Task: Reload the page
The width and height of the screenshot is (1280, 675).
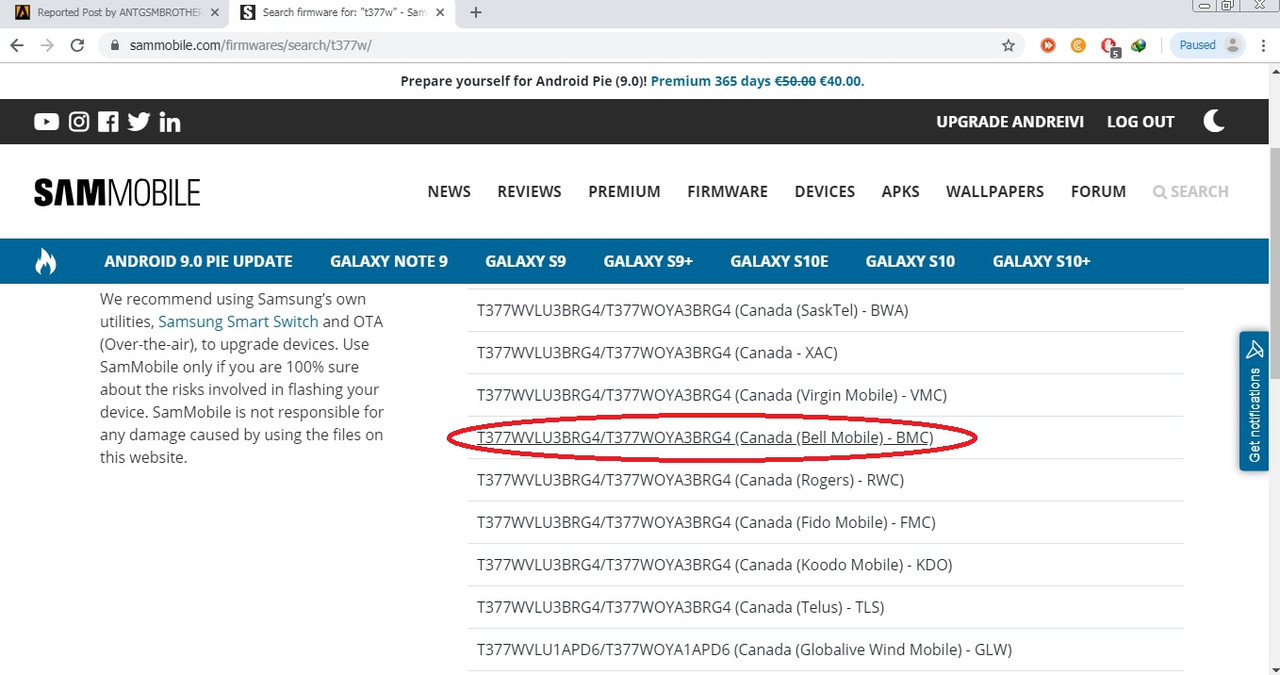Action: coord(77,45)
